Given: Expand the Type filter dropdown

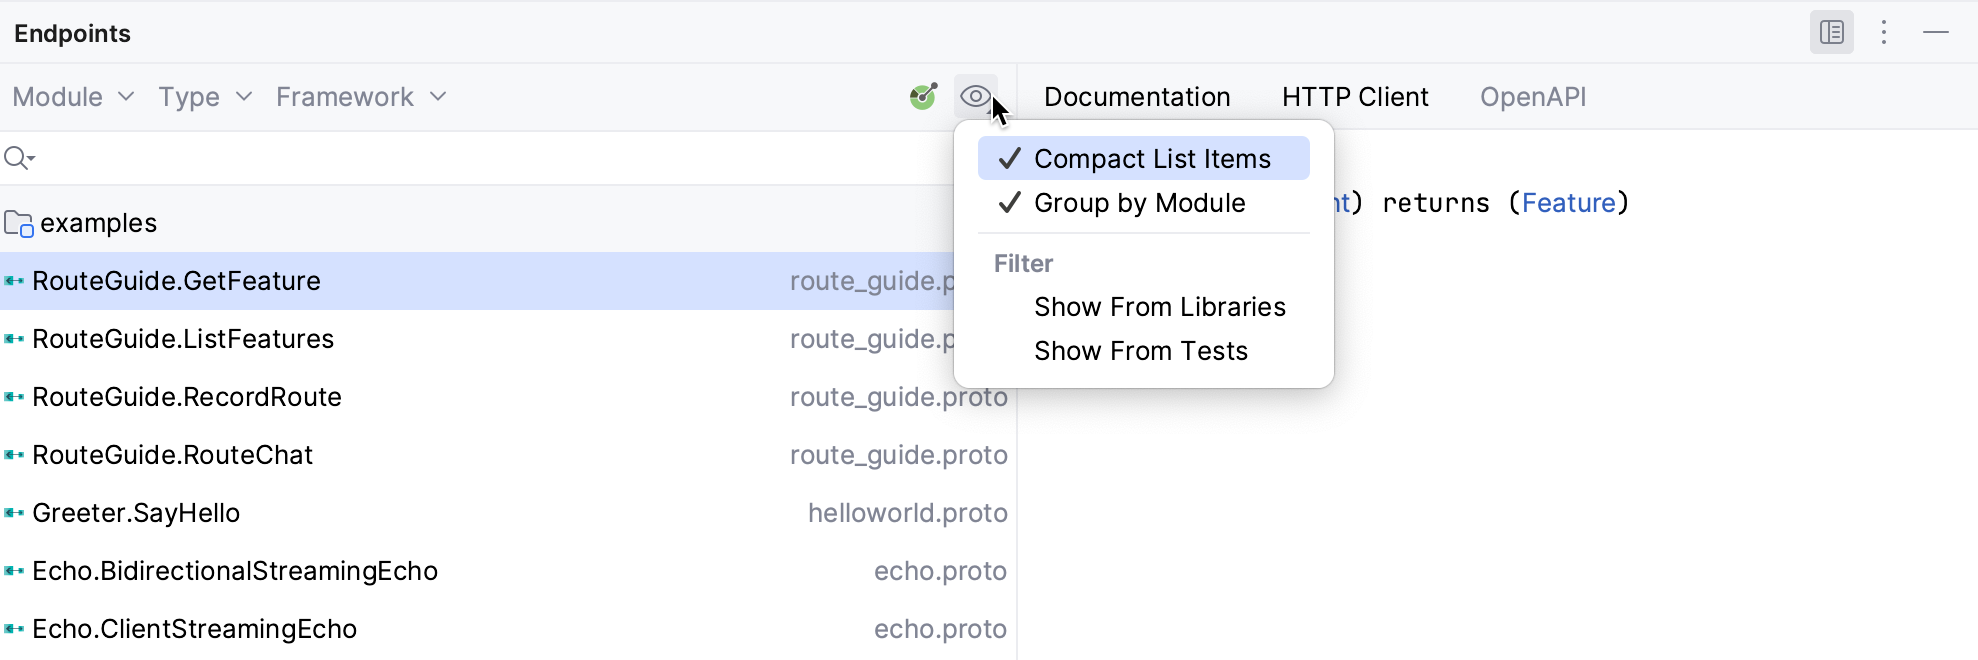Looking at the screenshot, I should coord(205,97).
